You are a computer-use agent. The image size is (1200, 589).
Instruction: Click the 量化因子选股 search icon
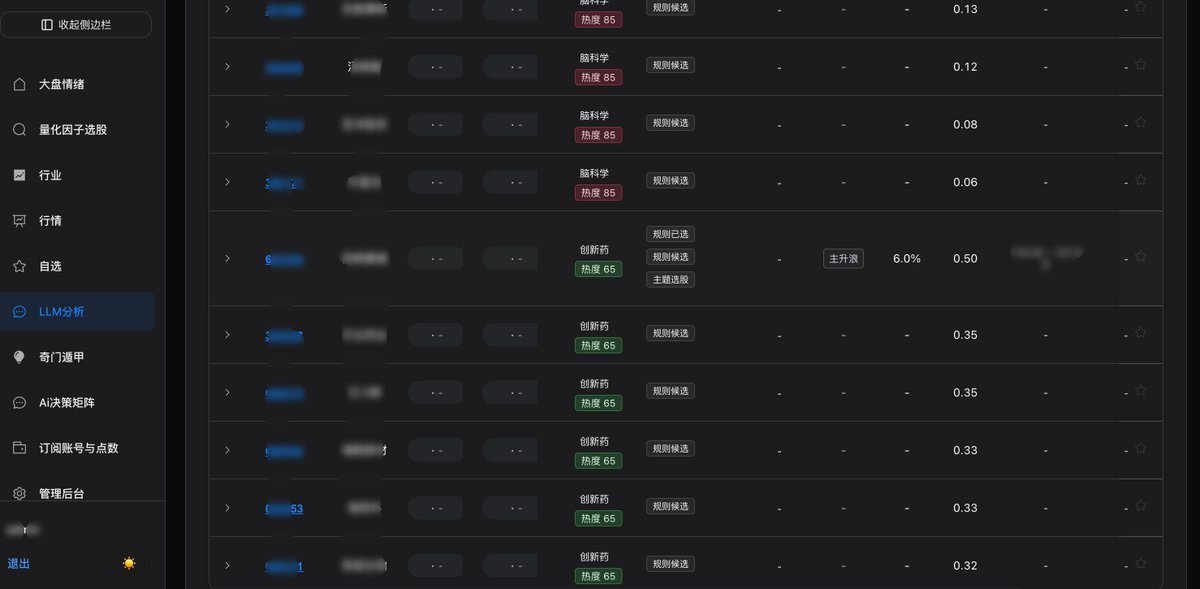(x=19, y=129)
